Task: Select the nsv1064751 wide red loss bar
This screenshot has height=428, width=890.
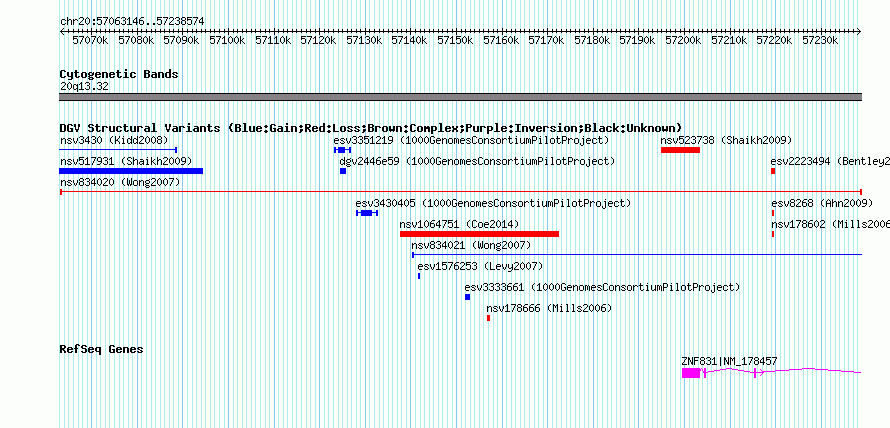Action: coord(479,234)
